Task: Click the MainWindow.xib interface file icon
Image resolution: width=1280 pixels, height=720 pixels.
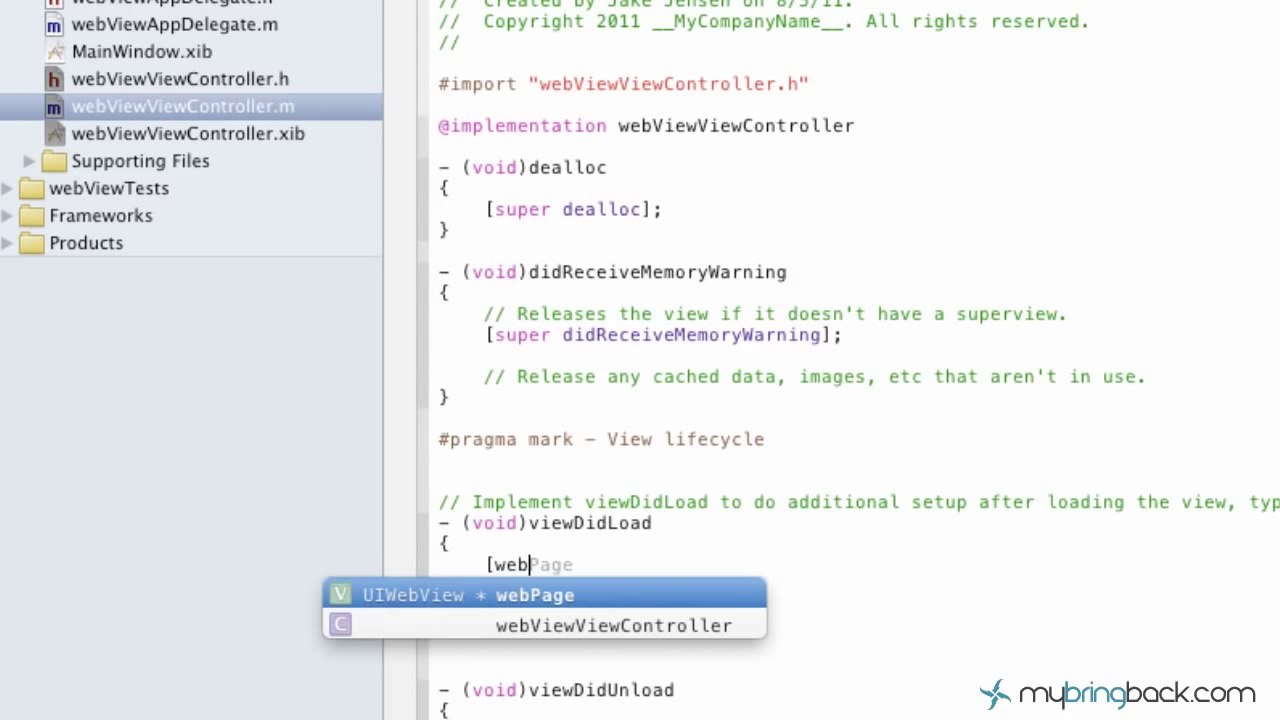Action: pyautogui.click(x=55, y=52)
